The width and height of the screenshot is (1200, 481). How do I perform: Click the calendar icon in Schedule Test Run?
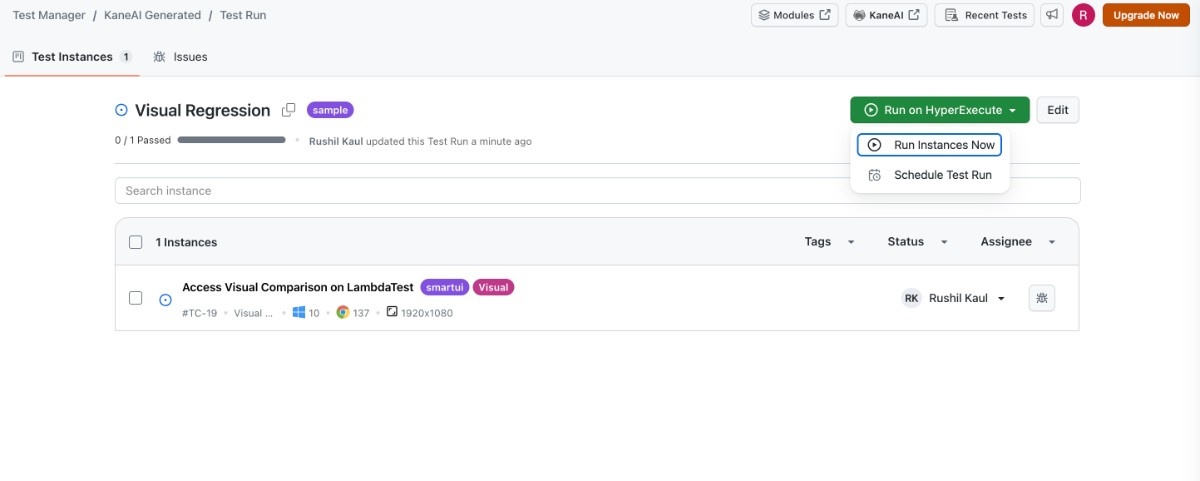pos(874,175)
